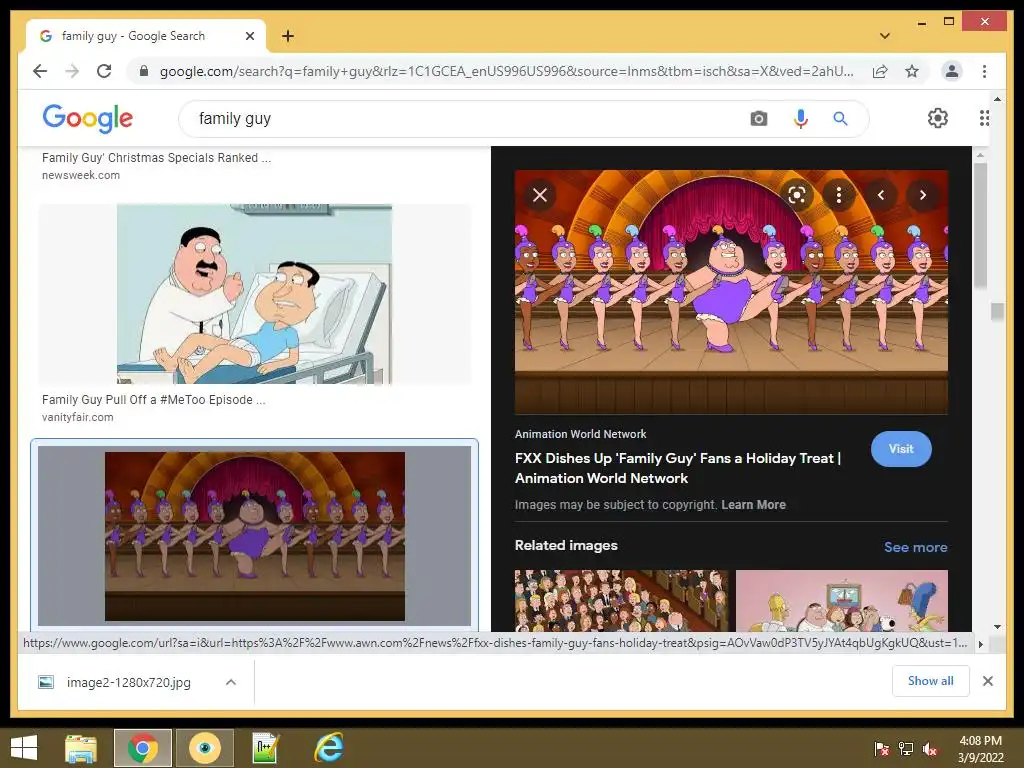The width and height of the screenshot is (1024, 768).
Task: Open FXX Dishes Up 'Family Guy' headline link
Action: point(678,468)
